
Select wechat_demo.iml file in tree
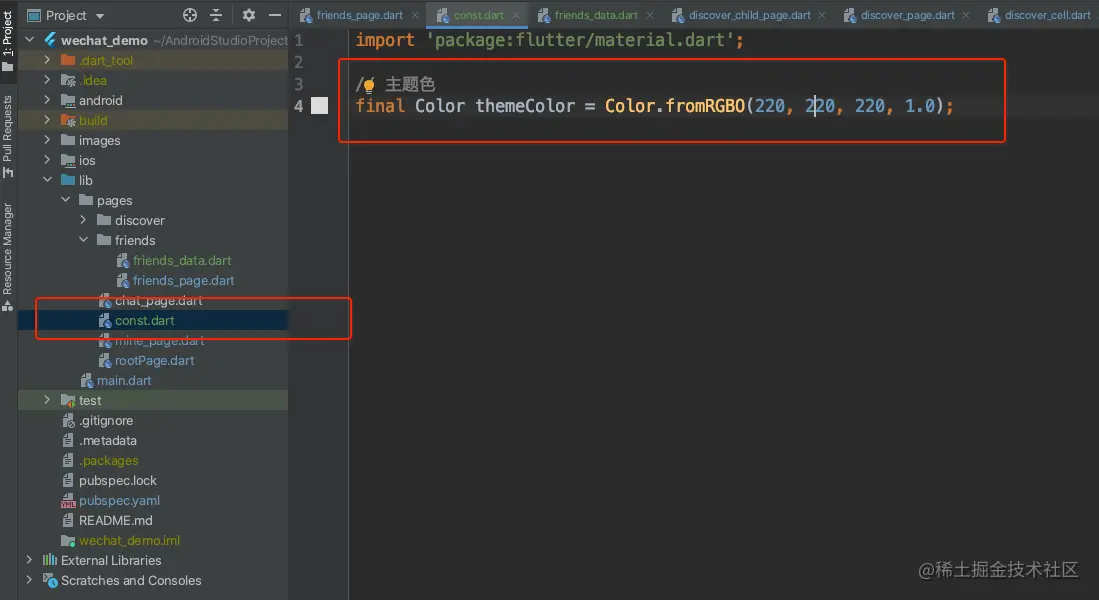click(129, 540)
